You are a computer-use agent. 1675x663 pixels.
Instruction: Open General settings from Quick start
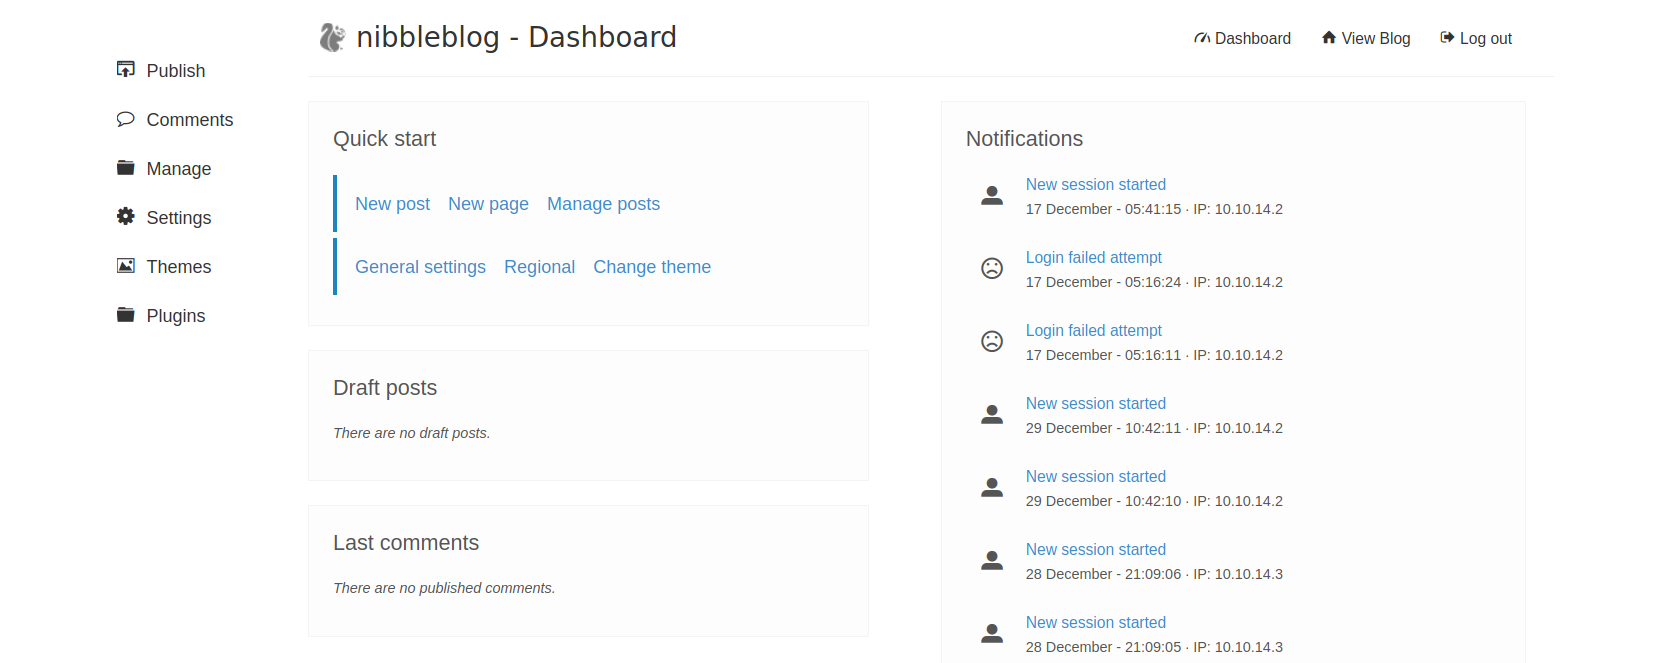coord(420,267)
